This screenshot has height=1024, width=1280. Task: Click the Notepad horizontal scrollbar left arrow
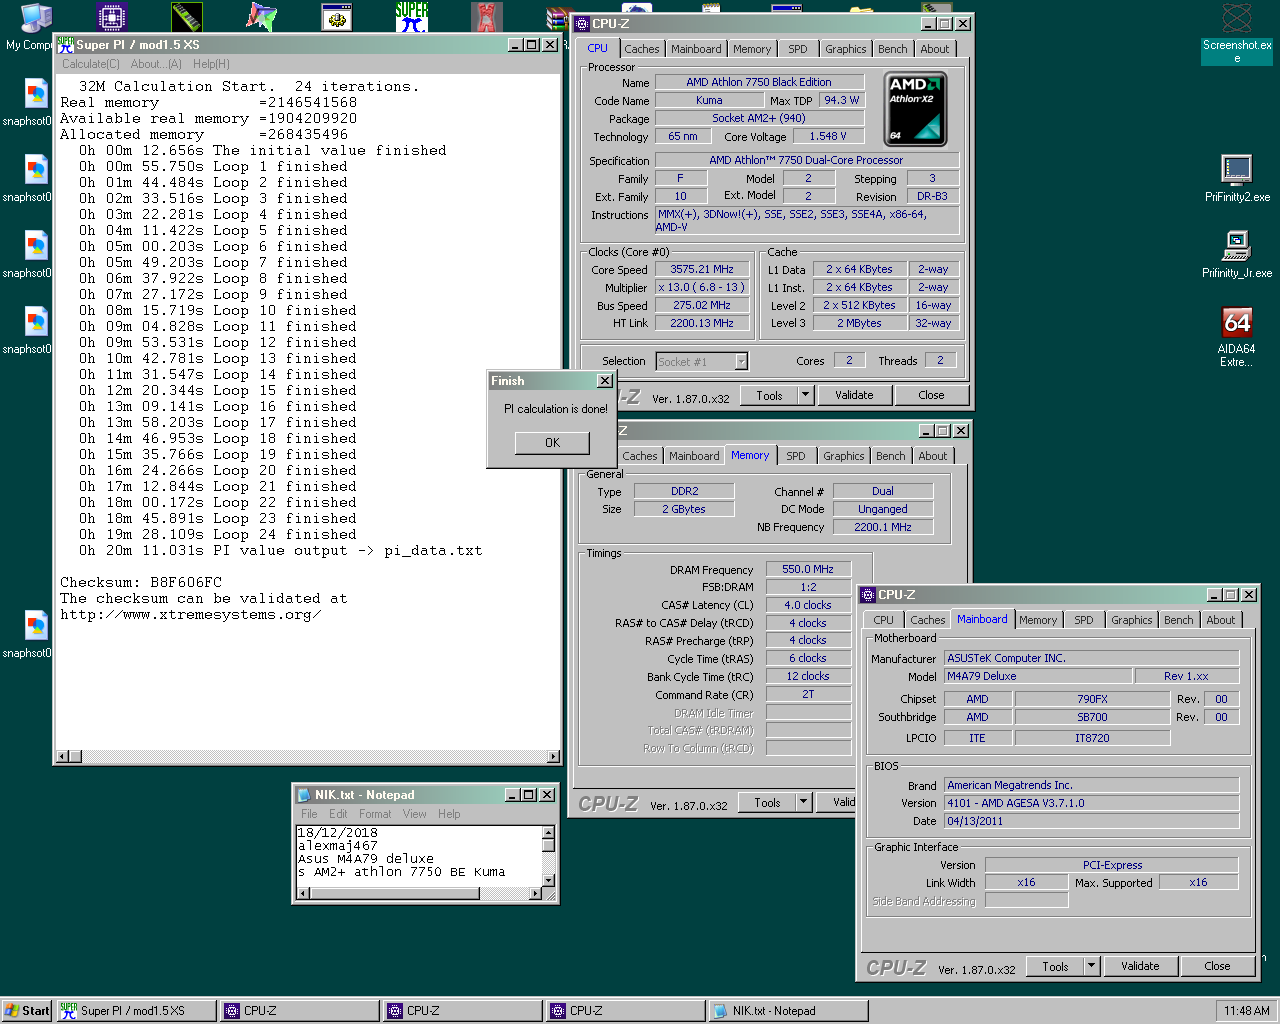pyautogui.click(x=303, y=893)
